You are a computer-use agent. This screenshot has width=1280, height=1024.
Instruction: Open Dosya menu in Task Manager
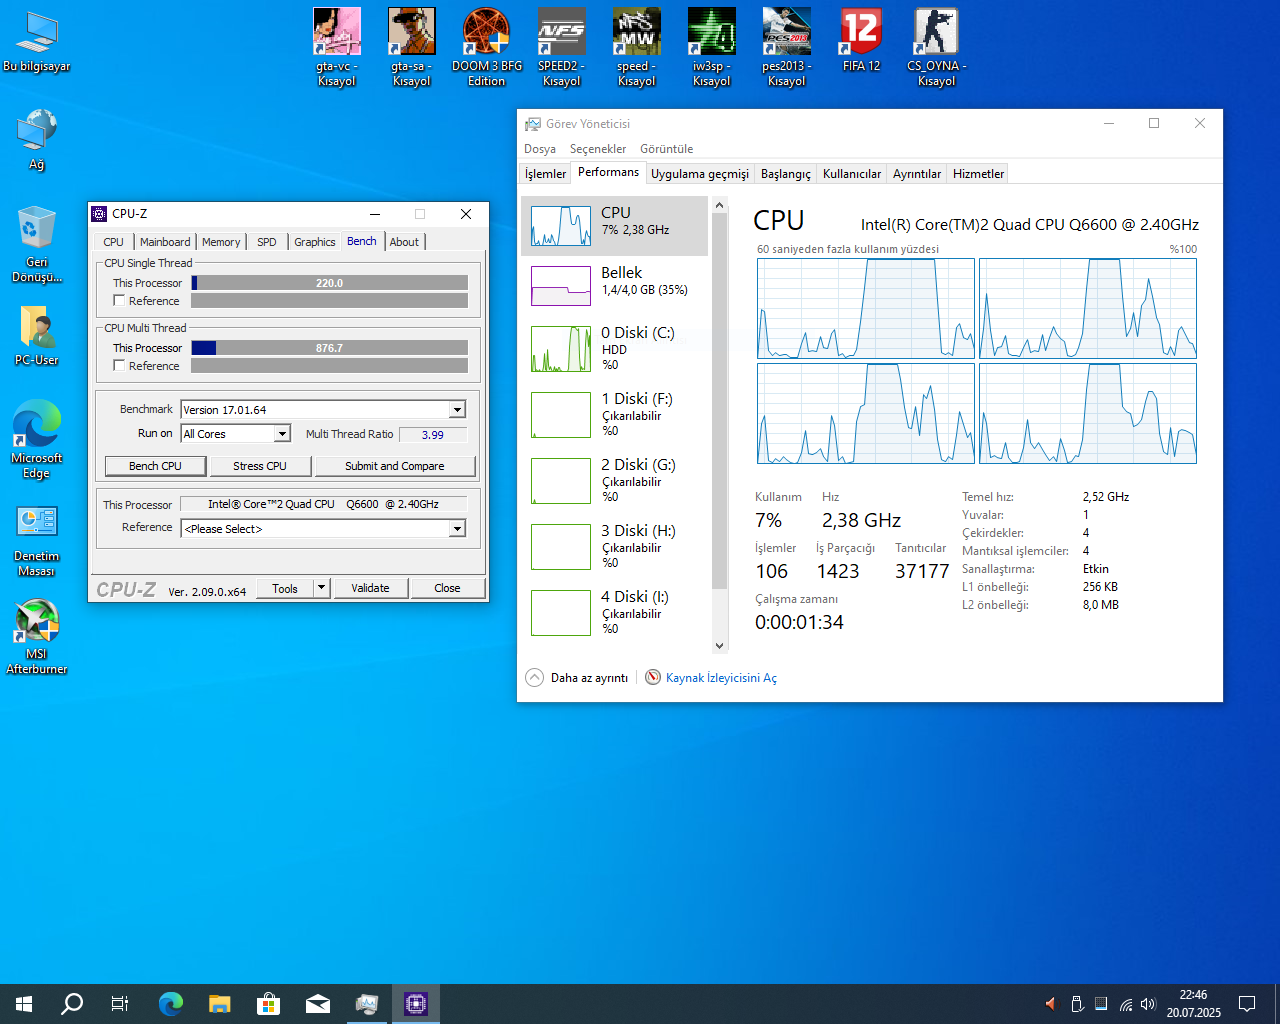coord(540,149)
